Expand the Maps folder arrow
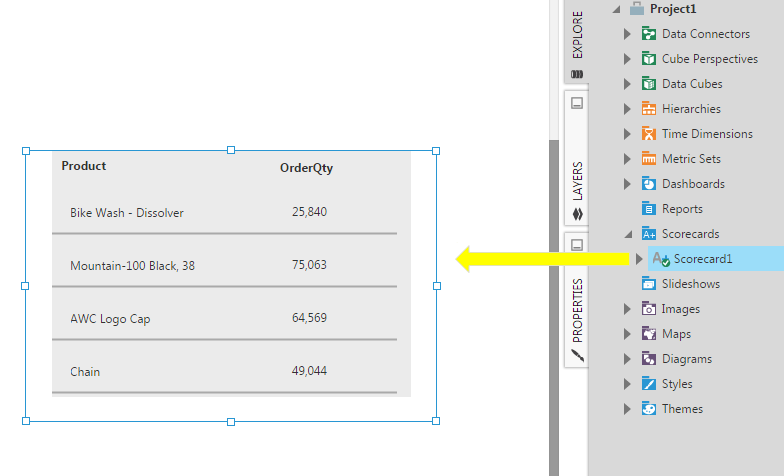784x476 pixels. (x=627, y=334)
